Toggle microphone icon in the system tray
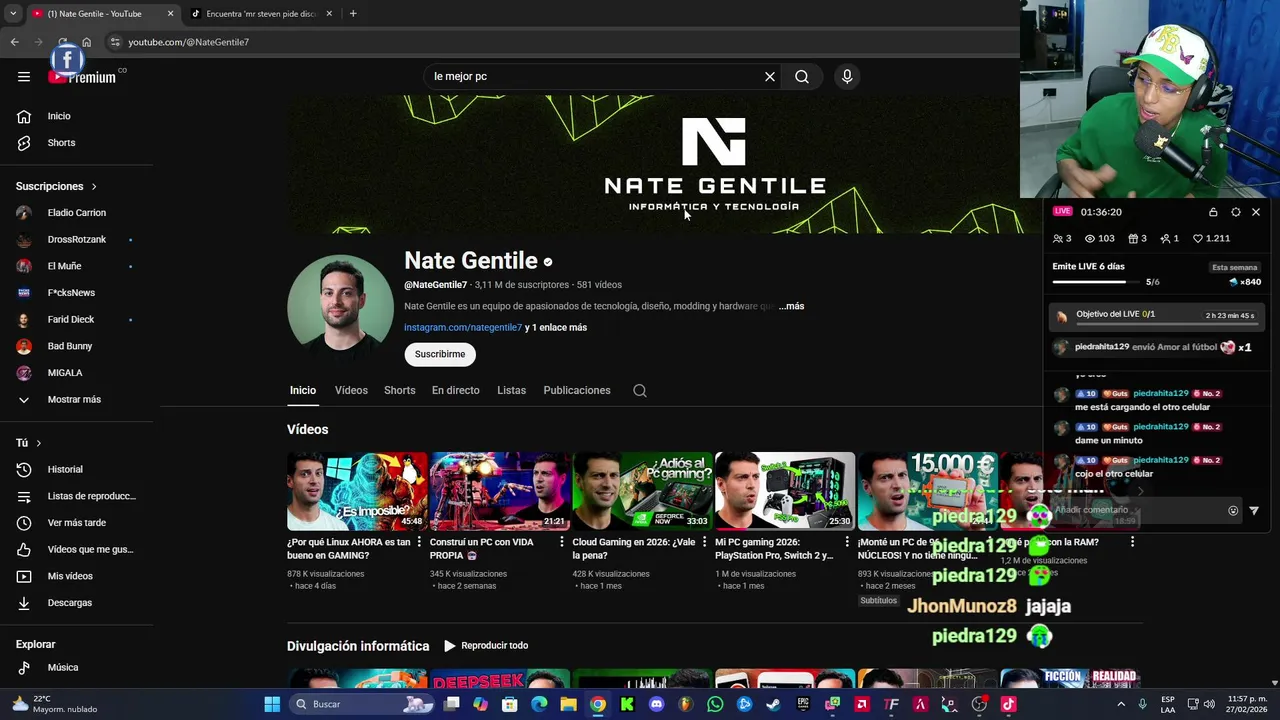This screenshot has width=1280, height=720. coord(1142,704)
